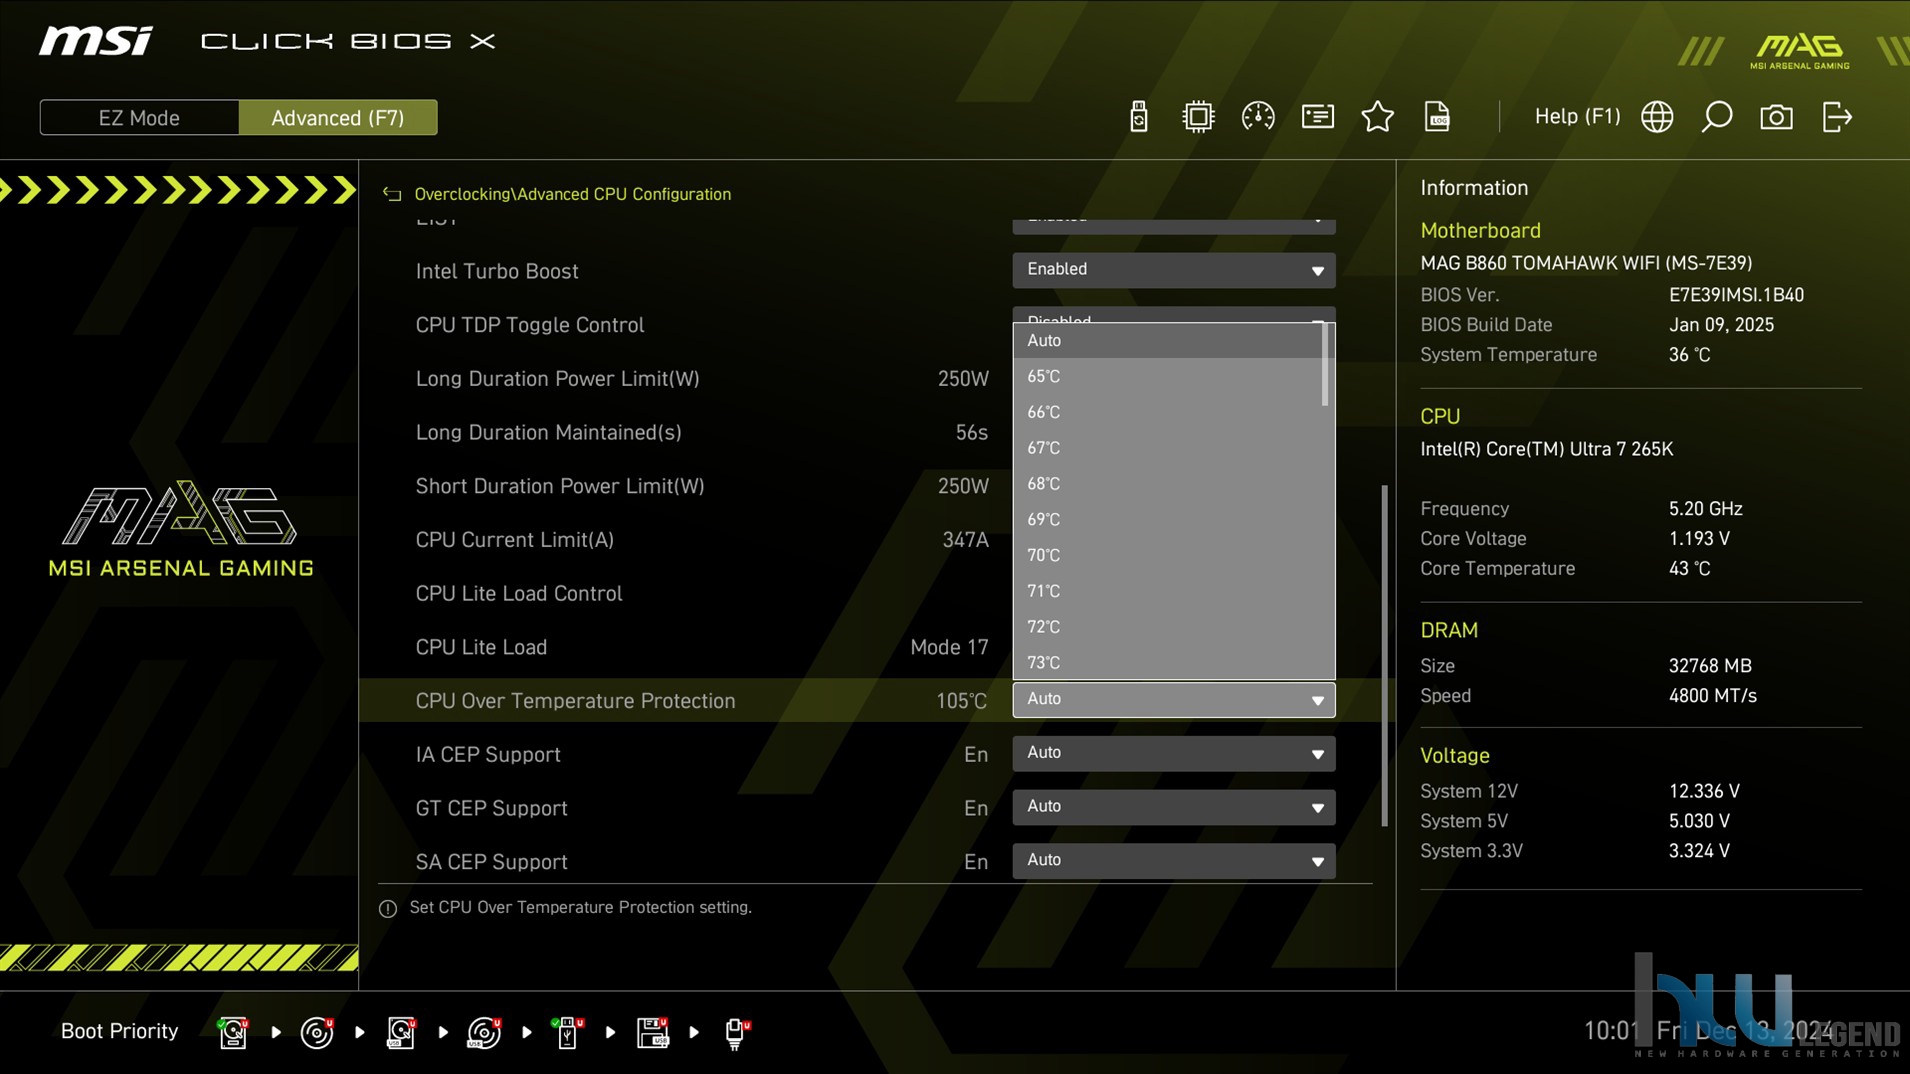Image resolution: width=1910 pixels, height=1074 pixels.
Task: Click the Core Temperature 43 °C reading
Action: [x=1689, y=568]
